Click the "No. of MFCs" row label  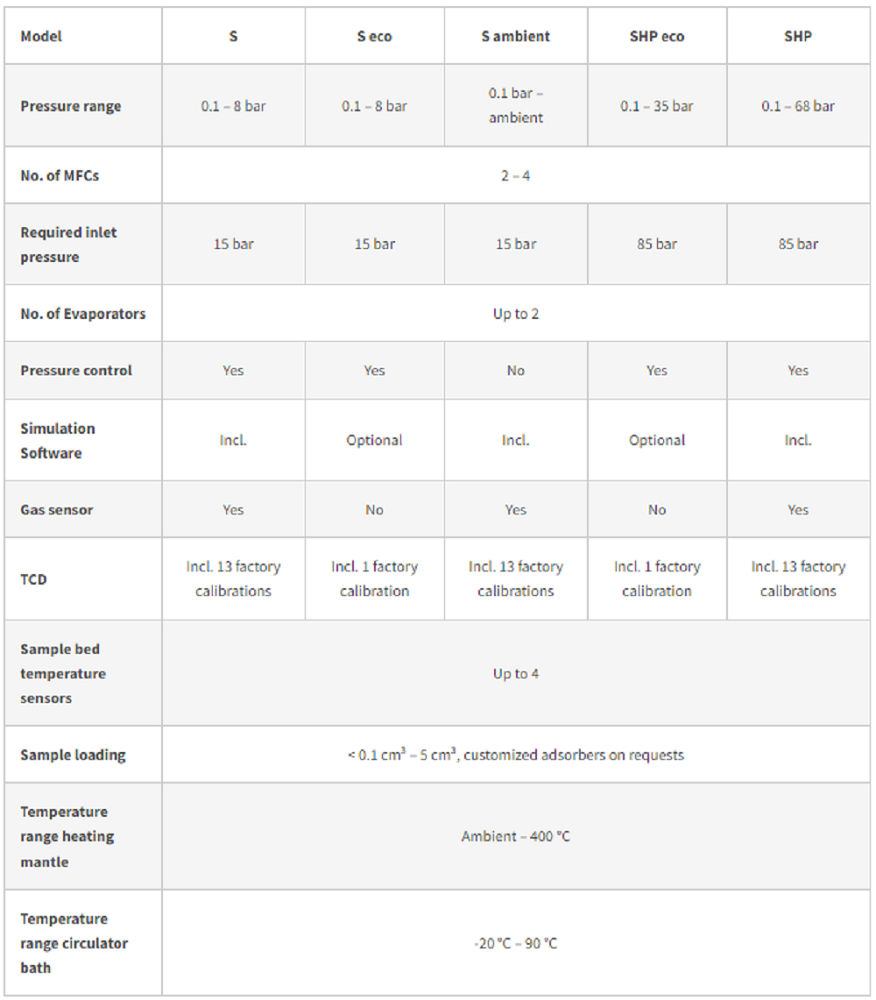60,176
